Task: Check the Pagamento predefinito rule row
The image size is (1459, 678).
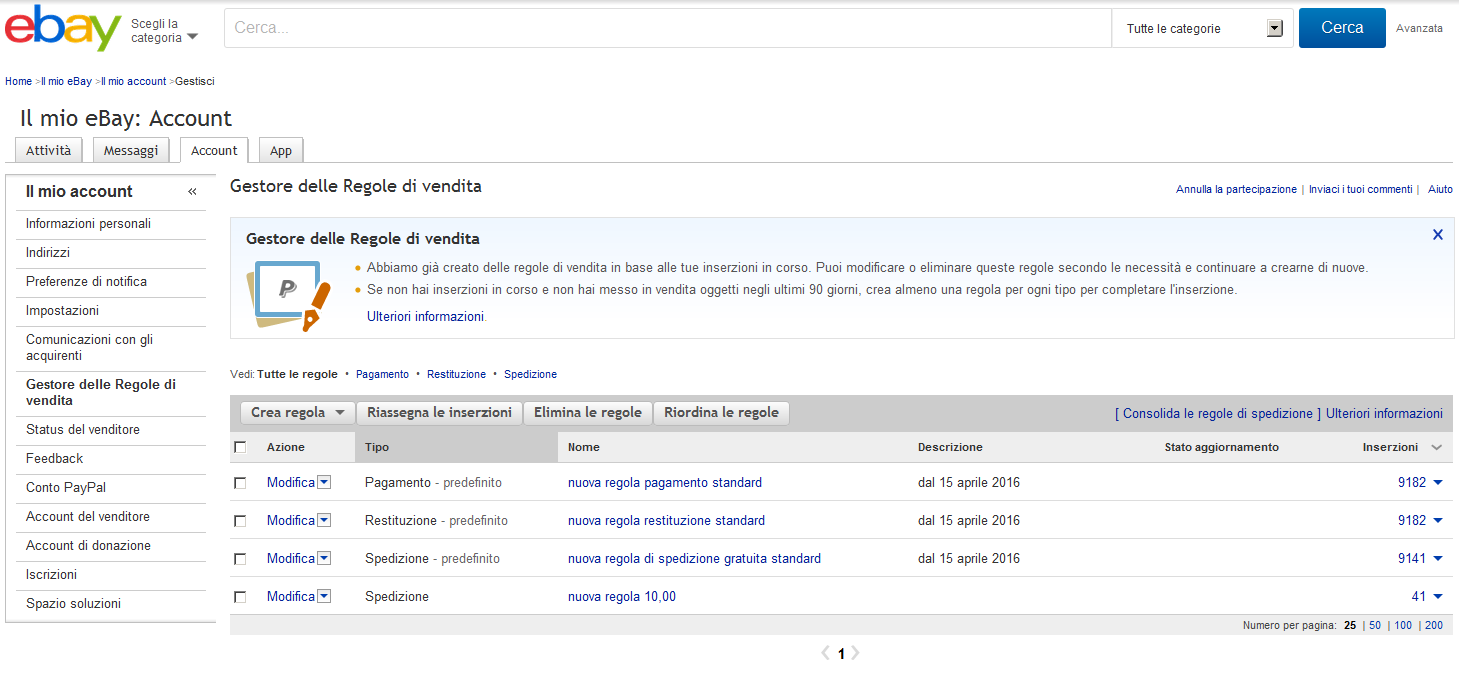Action: [x=240, y=483]
